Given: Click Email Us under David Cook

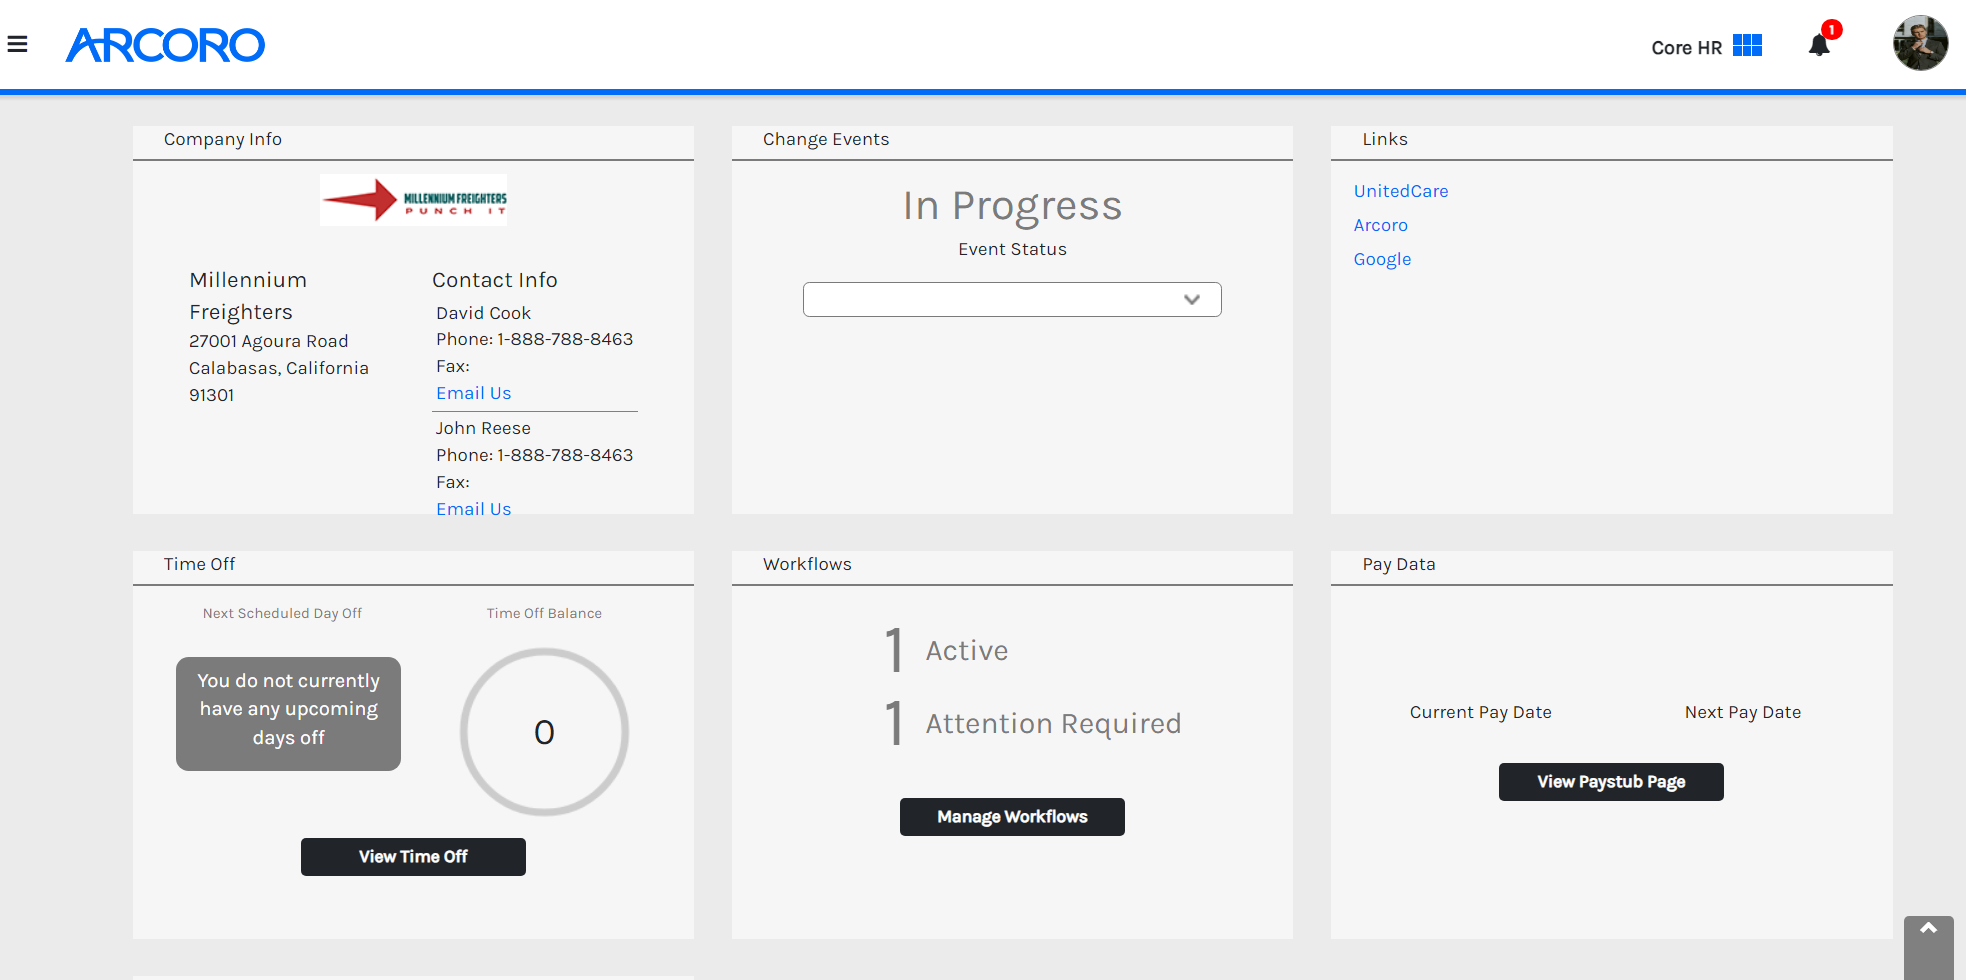Looking at the screenshot, I should (473, 393).
